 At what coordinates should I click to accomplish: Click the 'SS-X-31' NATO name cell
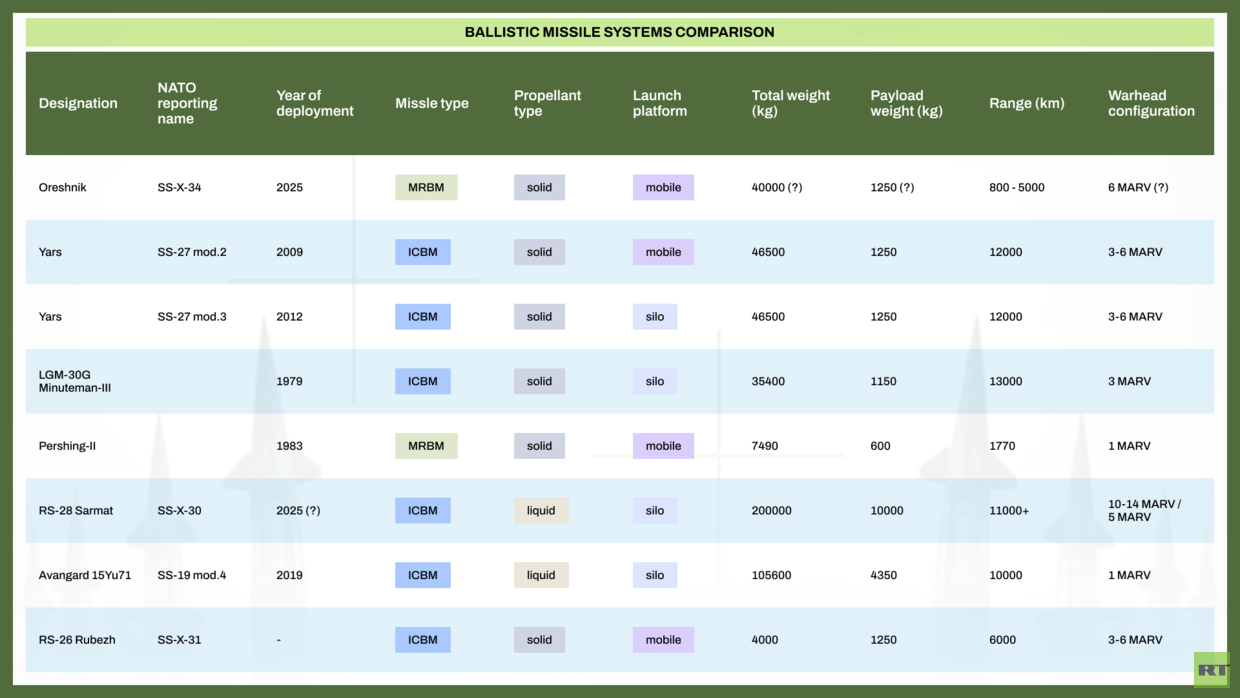coord(179,640)
